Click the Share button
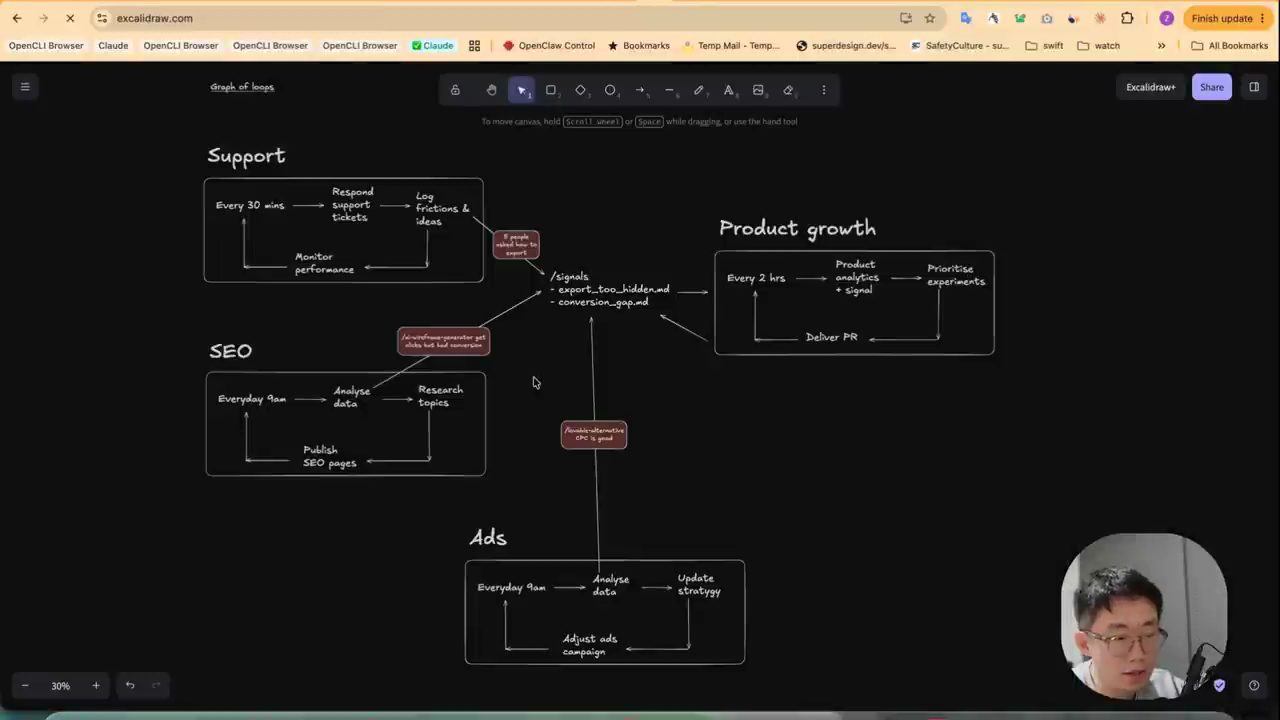Screen dimensions: 1280x720 [1212, 87]
